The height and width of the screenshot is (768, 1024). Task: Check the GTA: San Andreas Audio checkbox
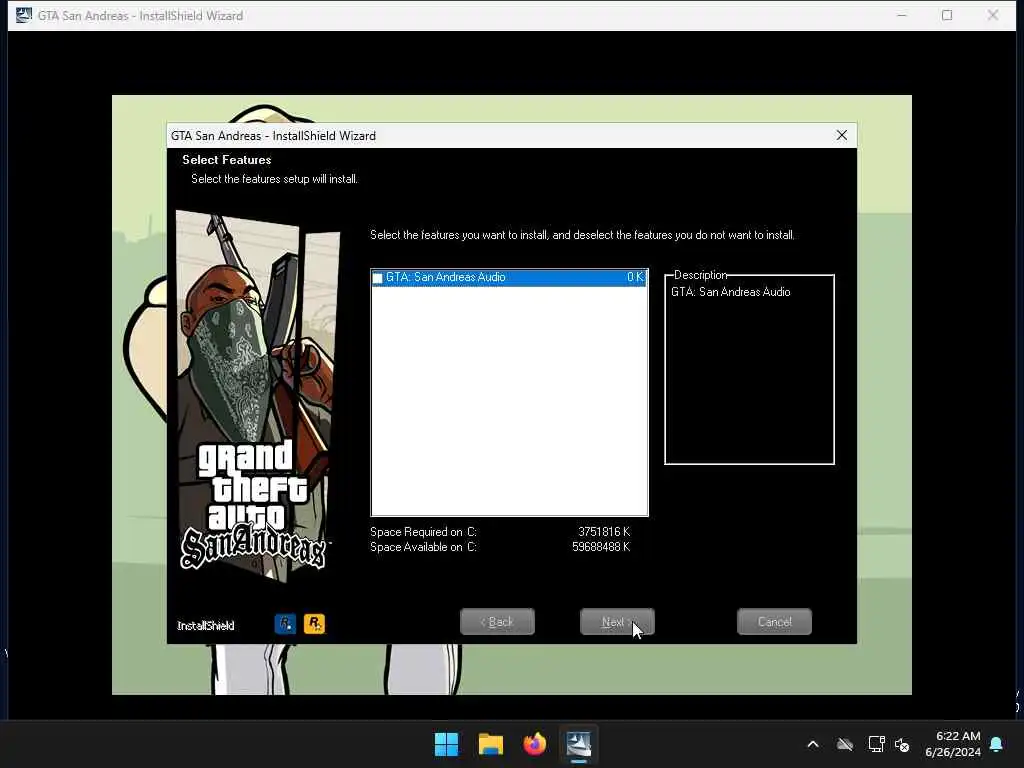pyautogui.click(x=377, y=278)
